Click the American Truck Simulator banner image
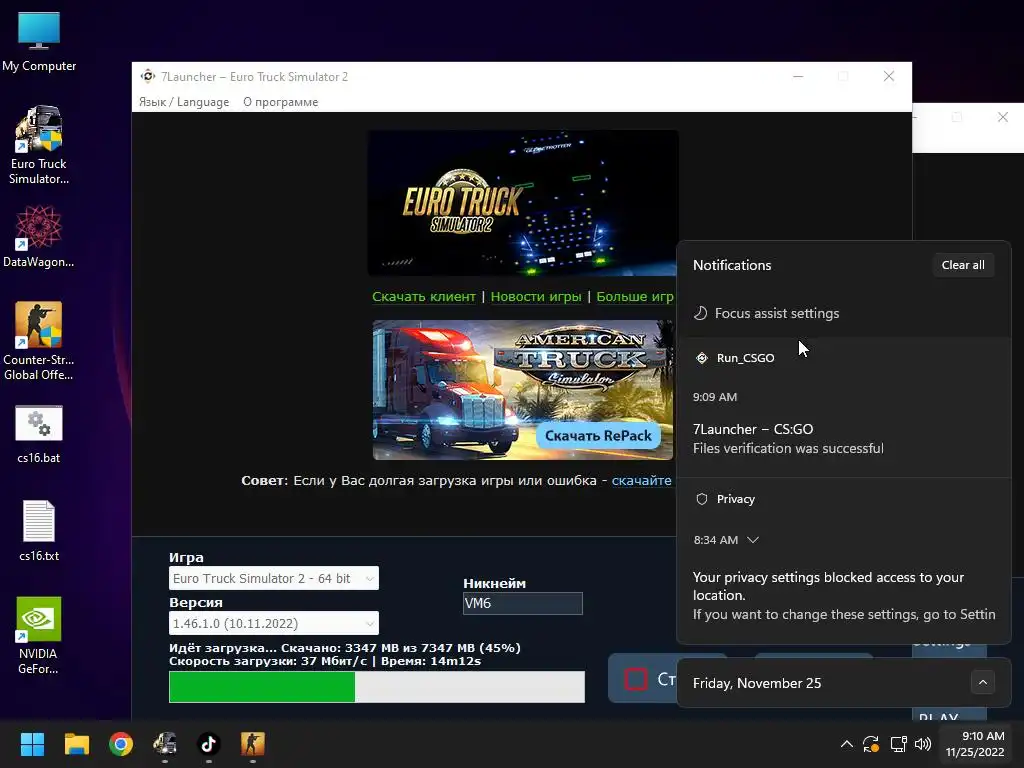This screenshot has width=1024, height=768. pos(524,390)
